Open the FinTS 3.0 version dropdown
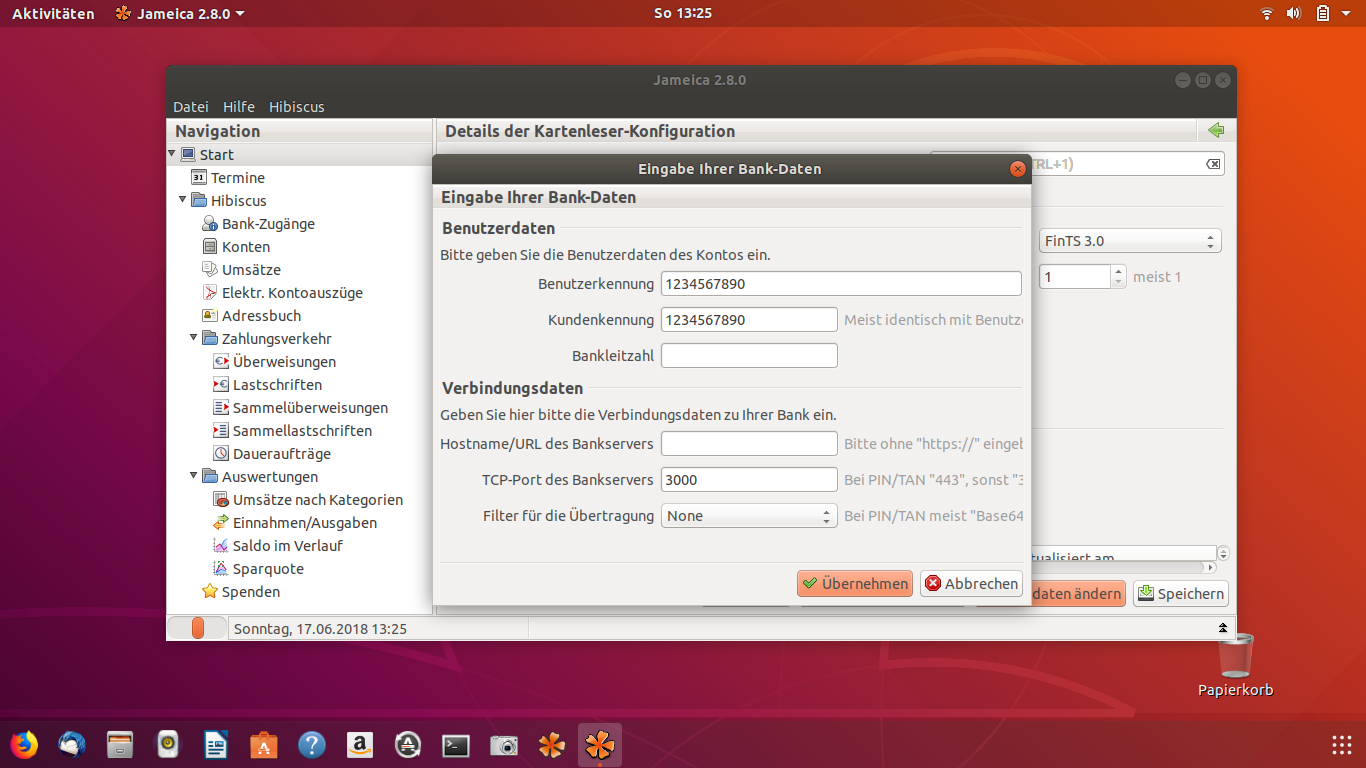1366x768 pixels. click(x=1130, y=241)
